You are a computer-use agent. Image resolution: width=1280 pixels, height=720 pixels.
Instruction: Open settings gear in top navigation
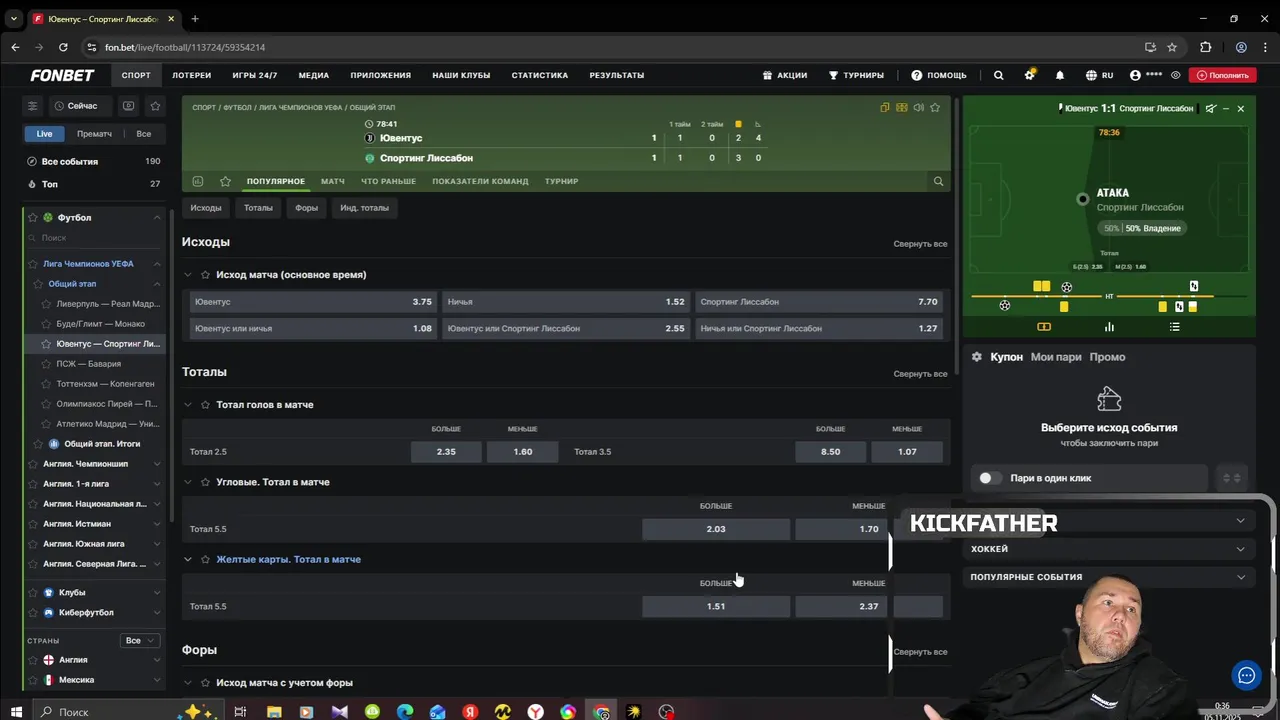(x=1029, y=75)
